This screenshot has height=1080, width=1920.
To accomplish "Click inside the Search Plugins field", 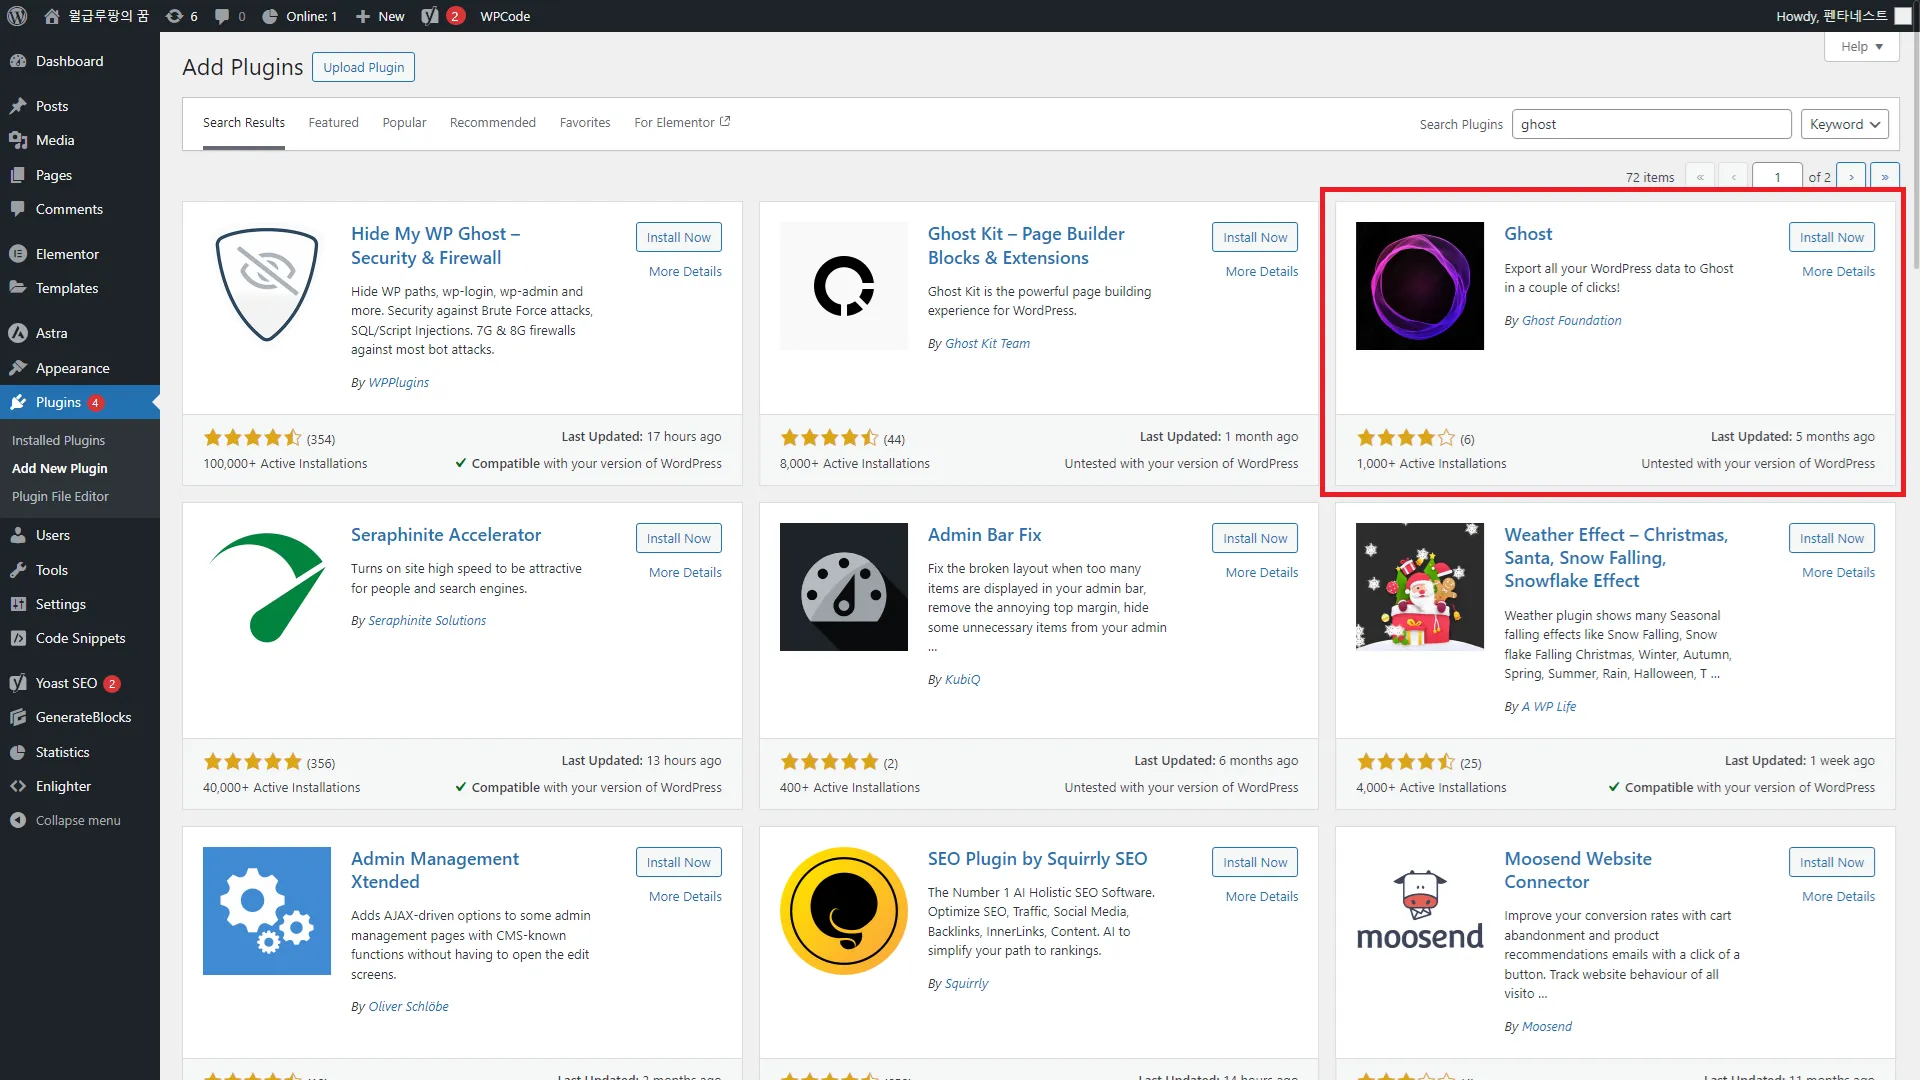I will pos(1651,124).
